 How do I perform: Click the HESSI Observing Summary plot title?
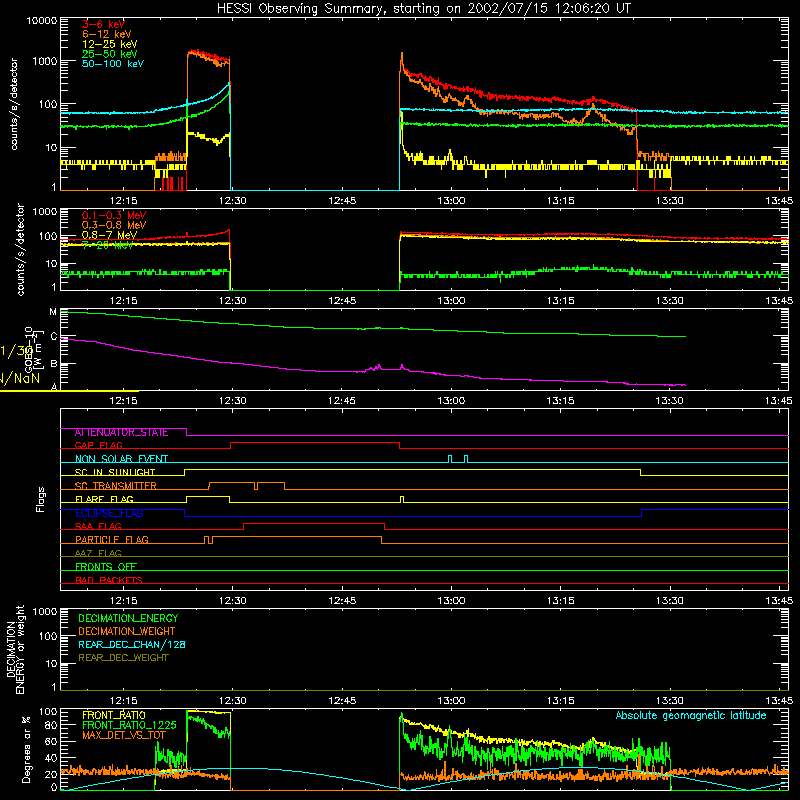(x=423, y=9)
